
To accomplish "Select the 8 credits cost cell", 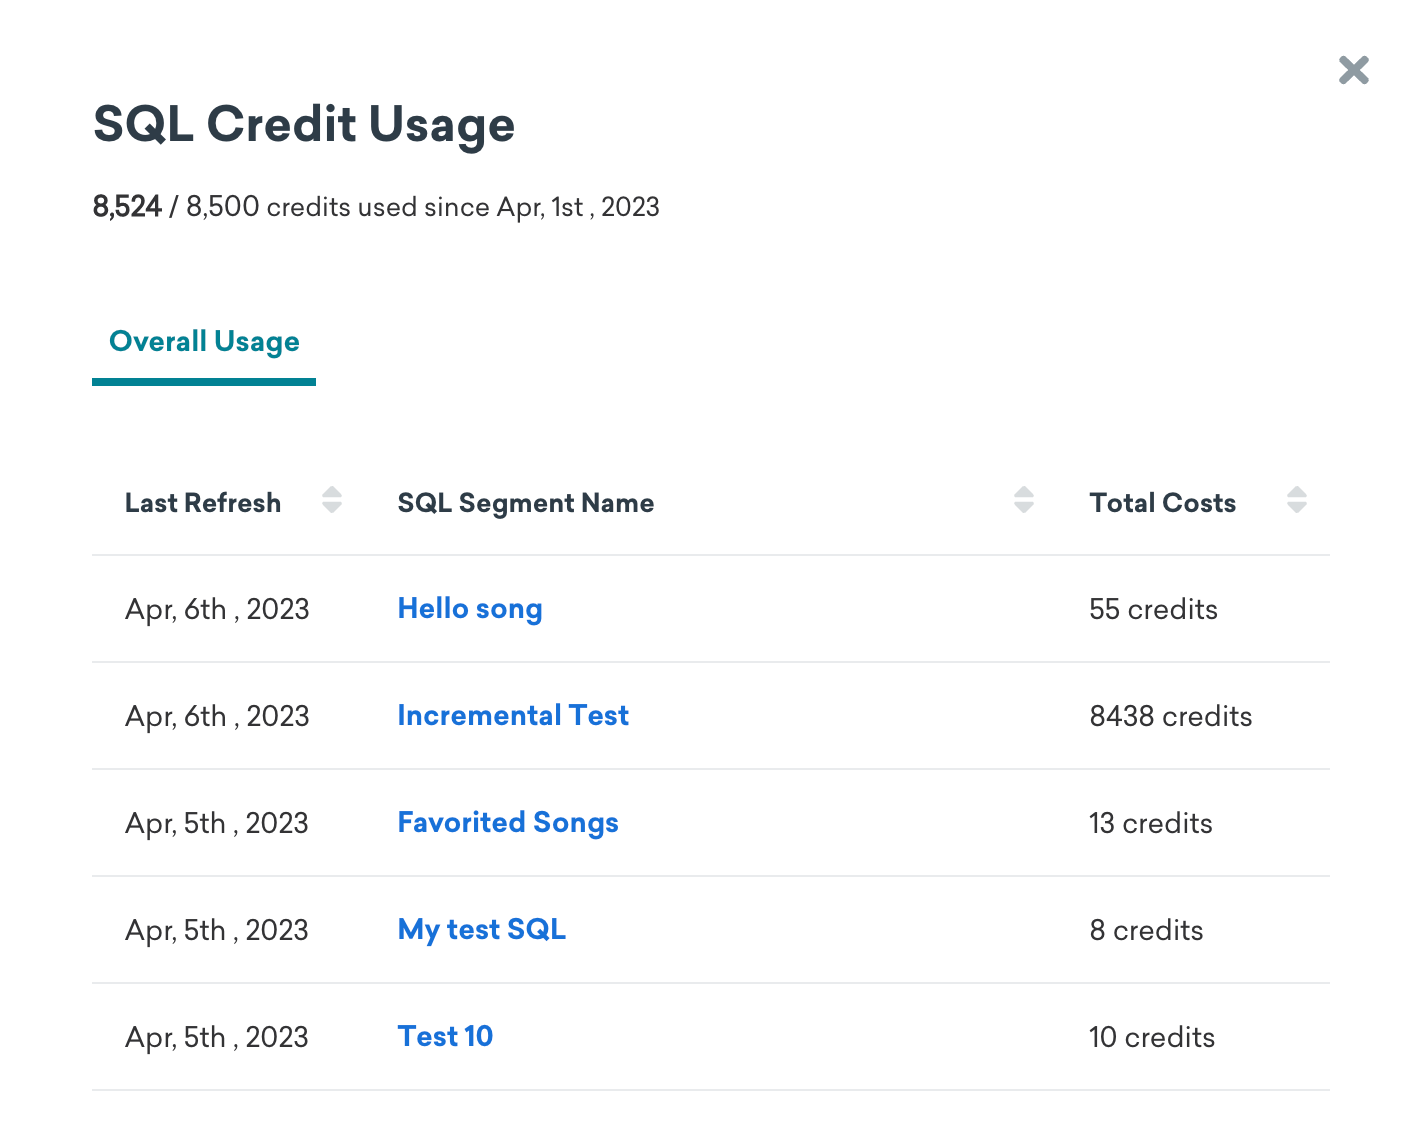I will (1147, 930).
